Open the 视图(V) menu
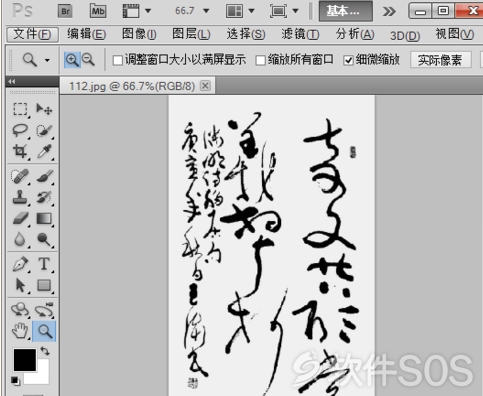Image resolution: width=483 pixels, height=396 pixels. coord(455,34)
